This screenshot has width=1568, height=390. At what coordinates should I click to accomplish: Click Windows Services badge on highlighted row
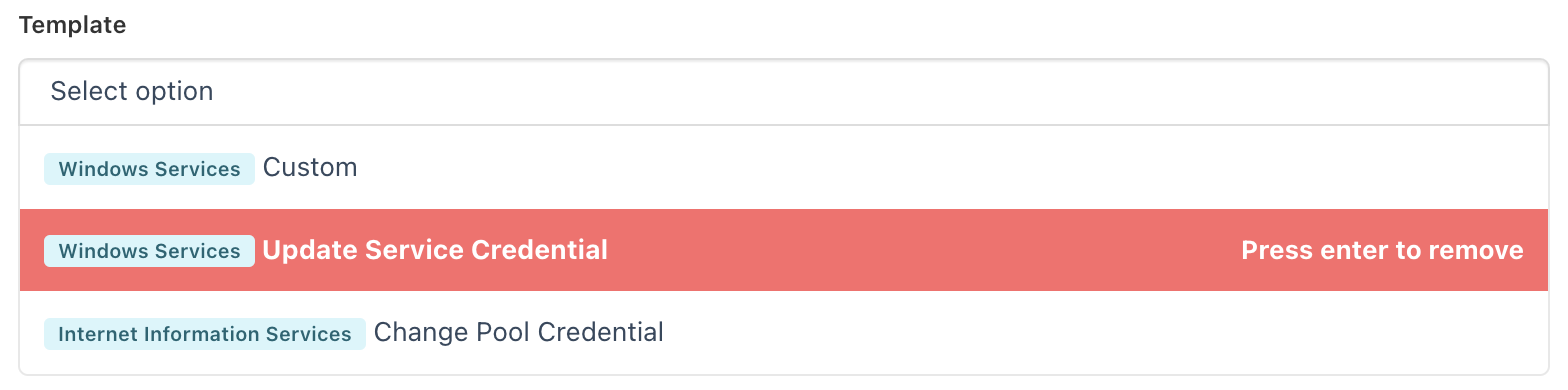(x=149, y=251)
